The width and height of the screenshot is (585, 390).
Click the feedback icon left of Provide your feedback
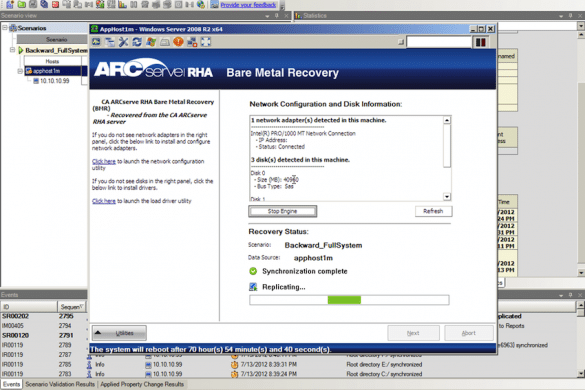pos(215,4)
